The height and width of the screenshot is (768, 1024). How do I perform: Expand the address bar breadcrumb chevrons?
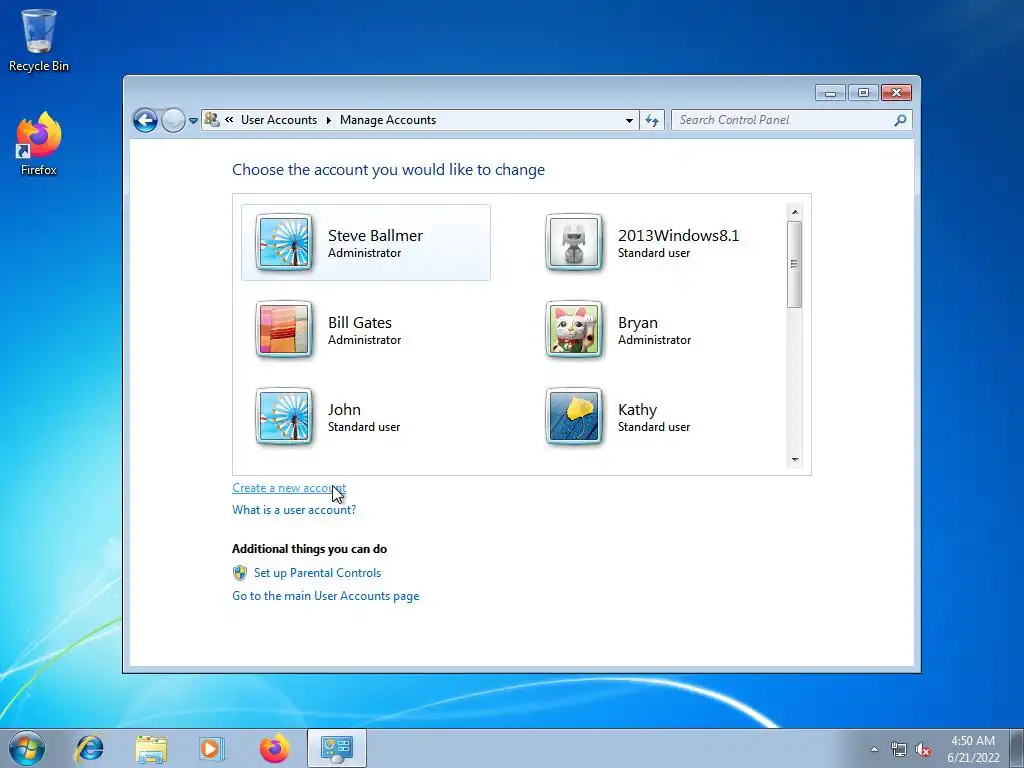click(229, 120)
